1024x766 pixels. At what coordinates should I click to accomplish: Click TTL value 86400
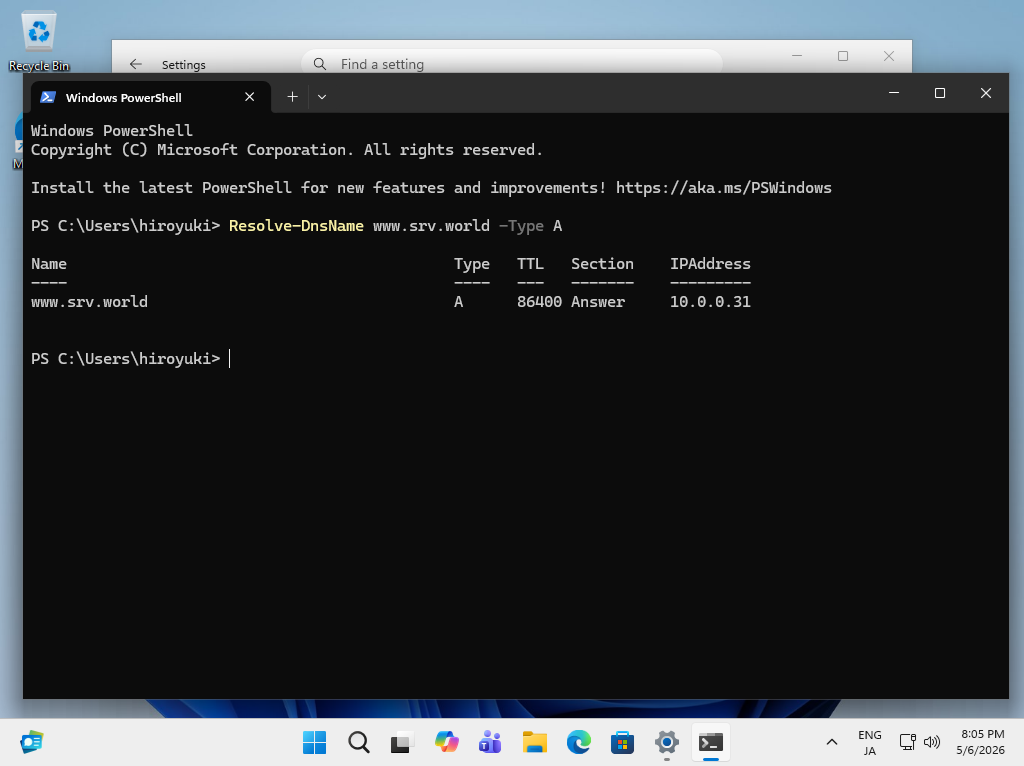click(539, 302)
